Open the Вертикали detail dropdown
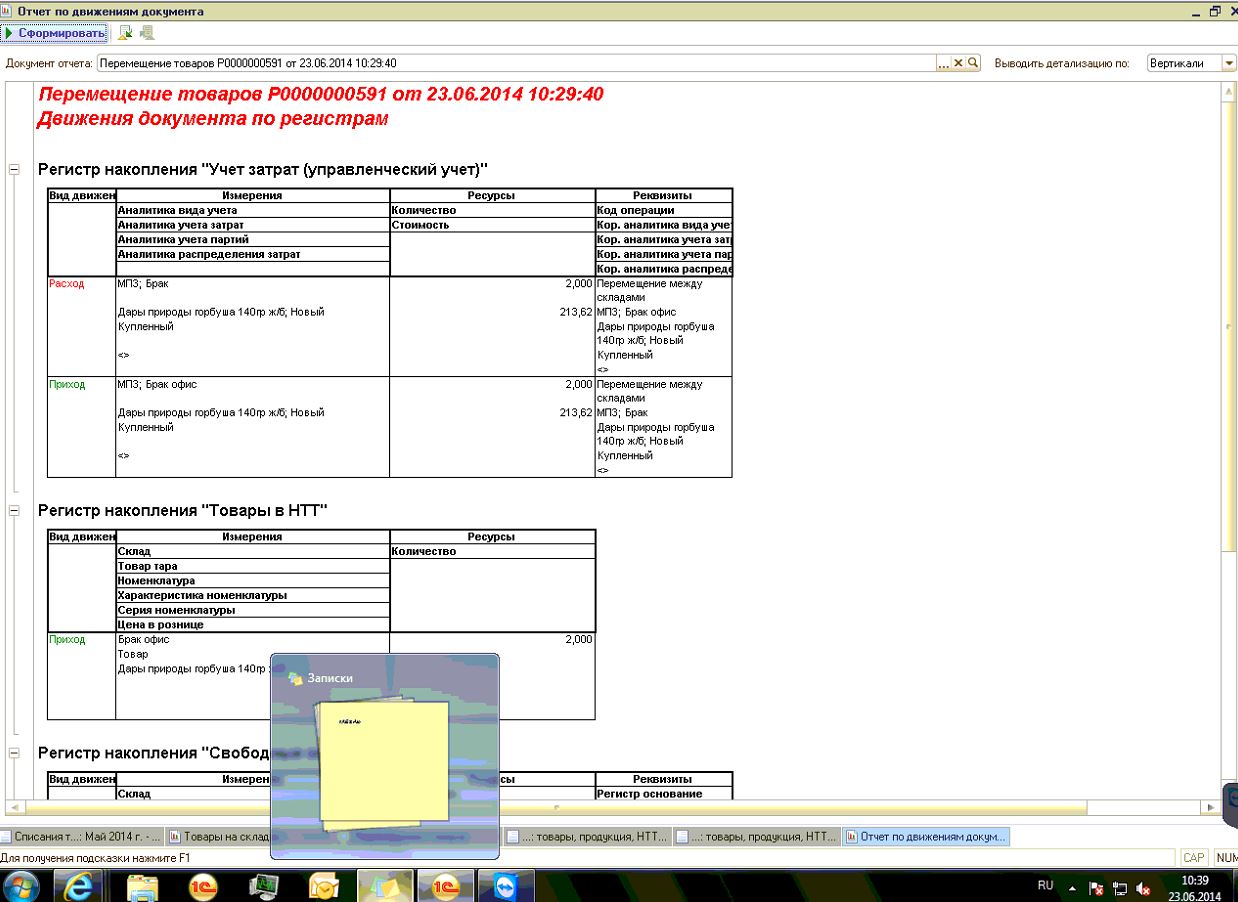Image resolution: width=1238 pixels, height=902 pixels. (1229, 63)
